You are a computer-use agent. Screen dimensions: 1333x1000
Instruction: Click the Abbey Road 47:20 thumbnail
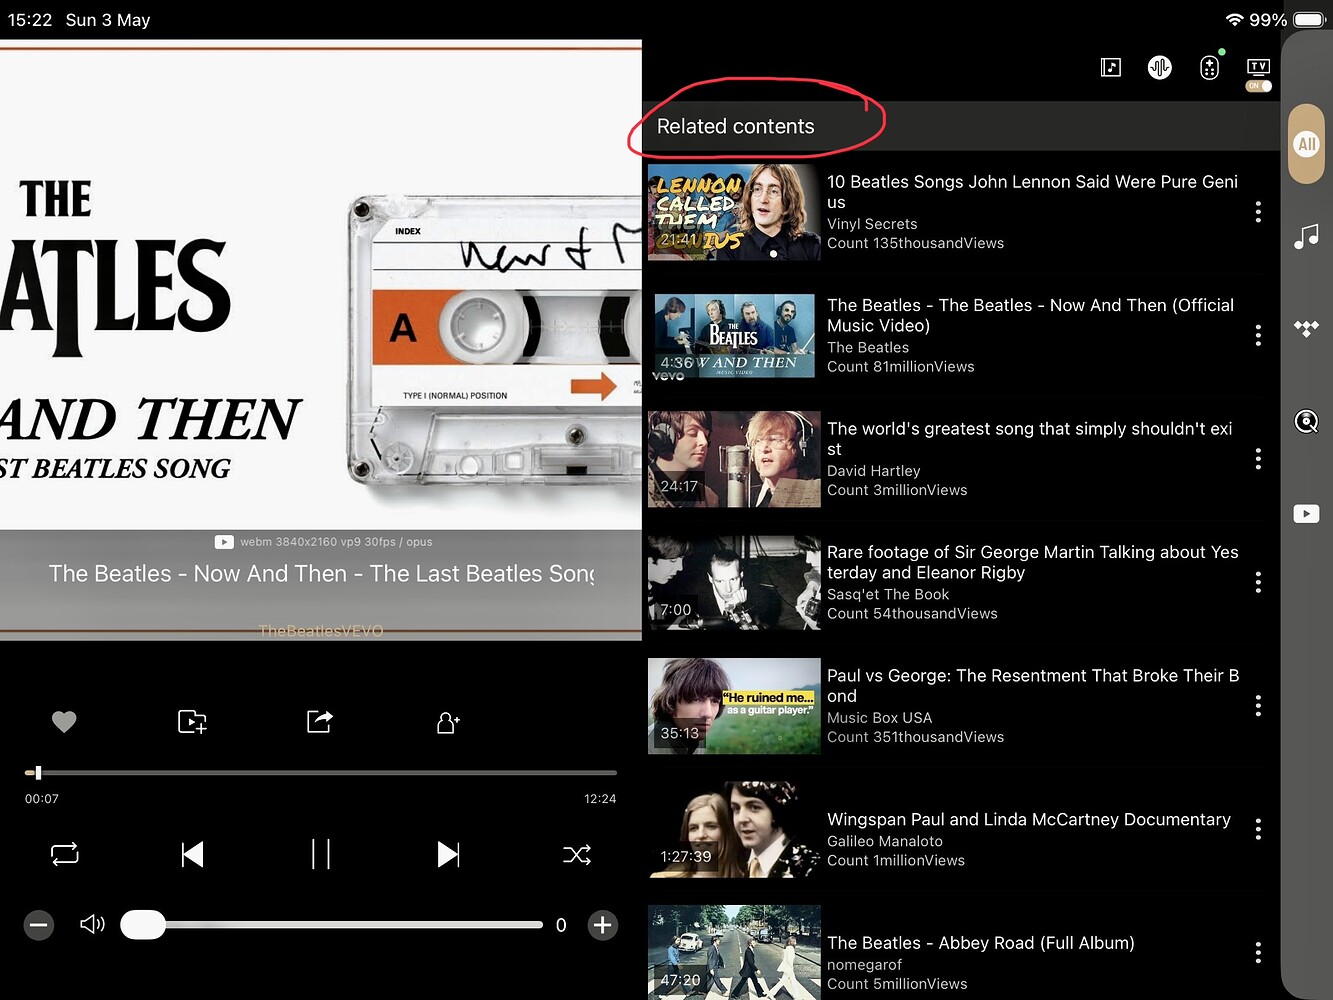[x=734, y=952]
